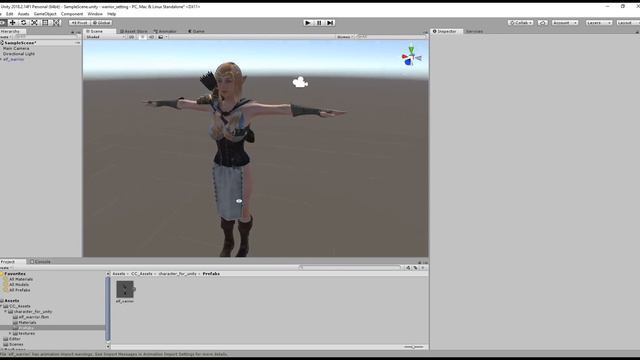The width and height of the screenshot is (640, 360).
Task: Collapse the CC_Assets folder arrow
Action: tap(2, 306)
